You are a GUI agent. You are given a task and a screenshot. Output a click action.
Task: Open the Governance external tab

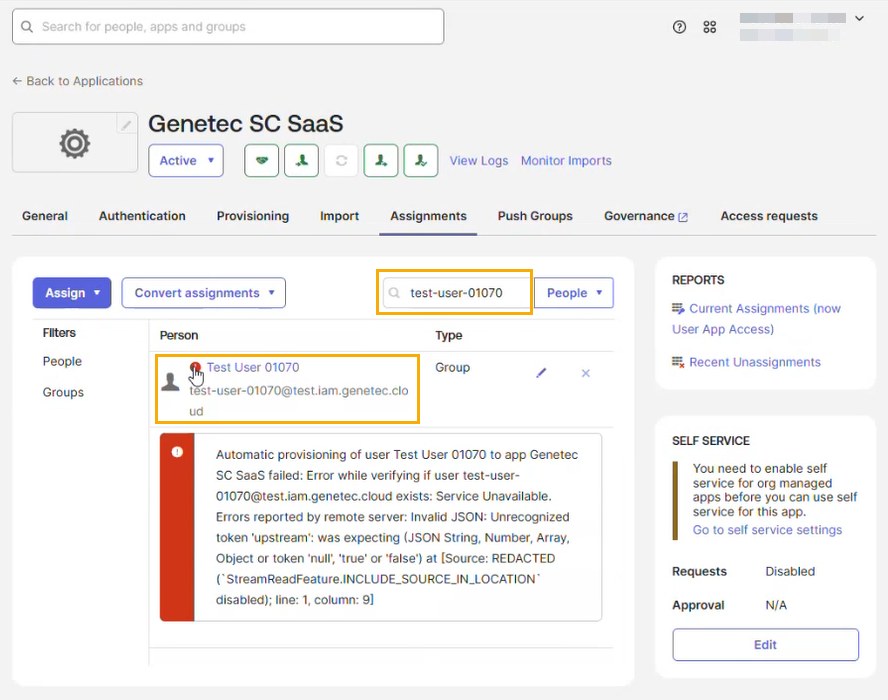646,216
